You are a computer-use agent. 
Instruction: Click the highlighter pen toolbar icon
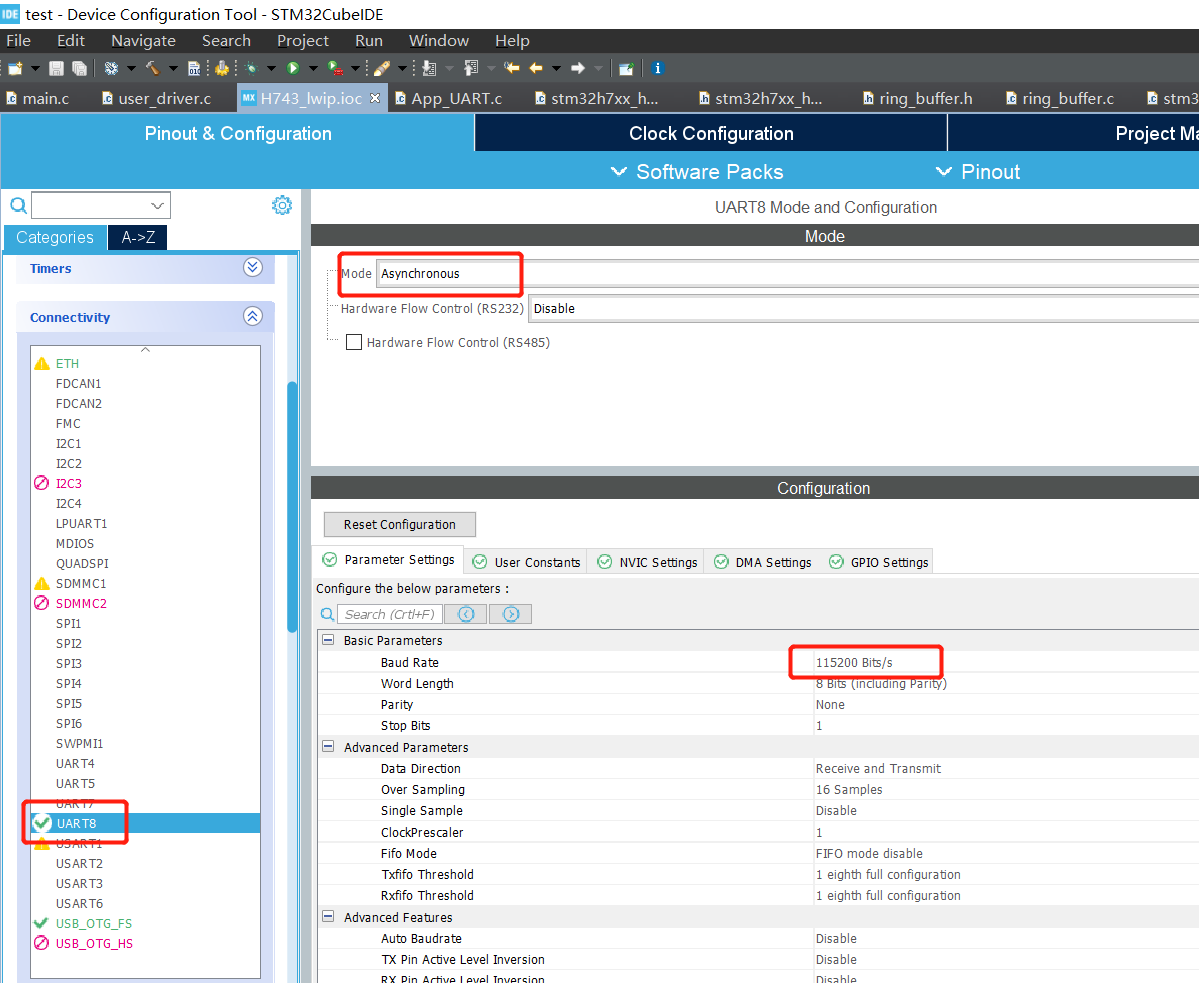(382, 69)
